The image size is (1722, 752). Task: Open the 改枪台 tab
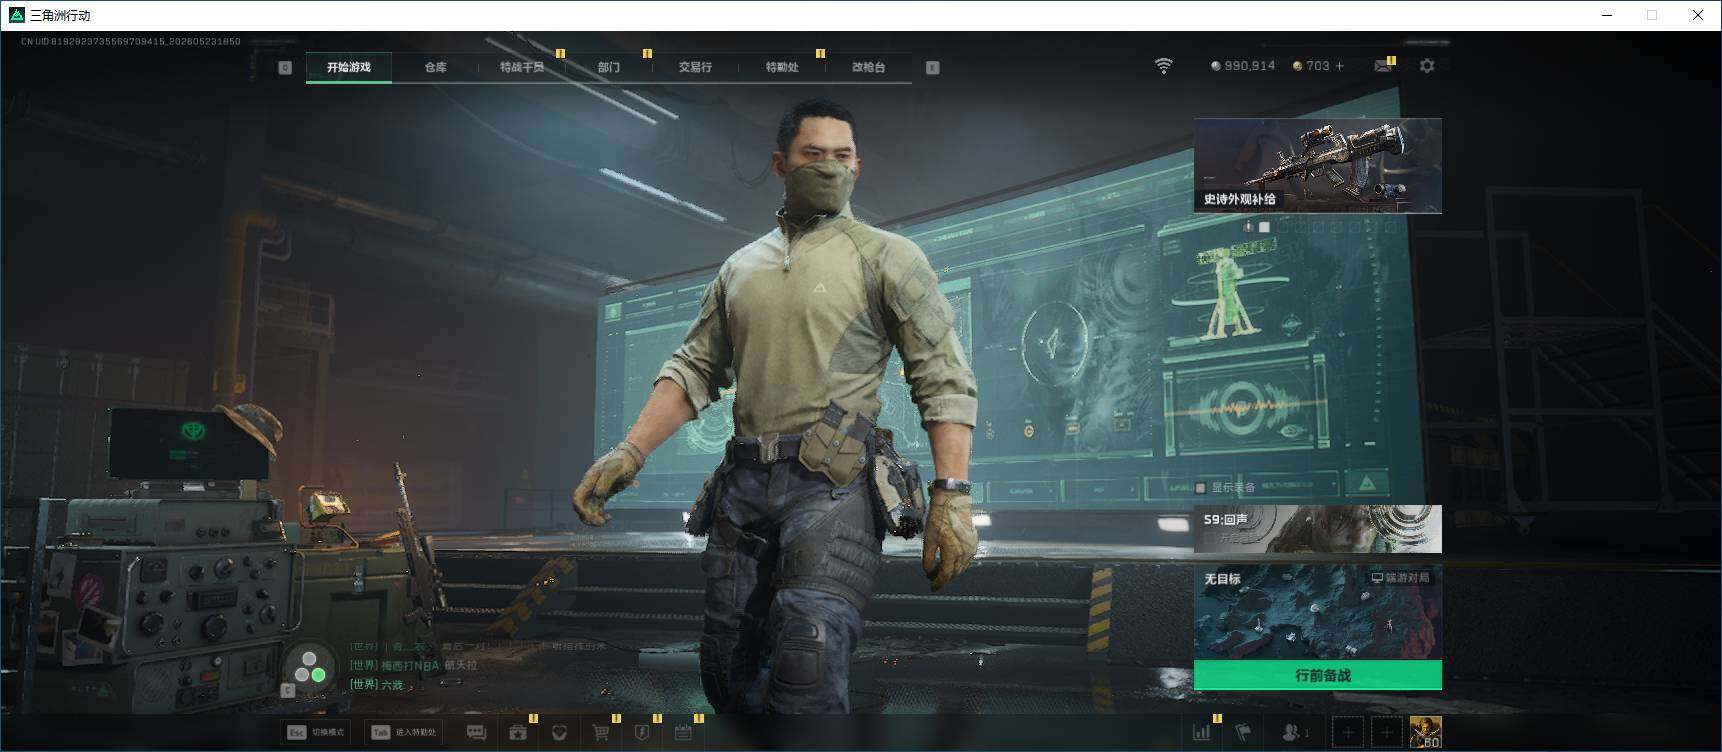[x=868, y=67]
